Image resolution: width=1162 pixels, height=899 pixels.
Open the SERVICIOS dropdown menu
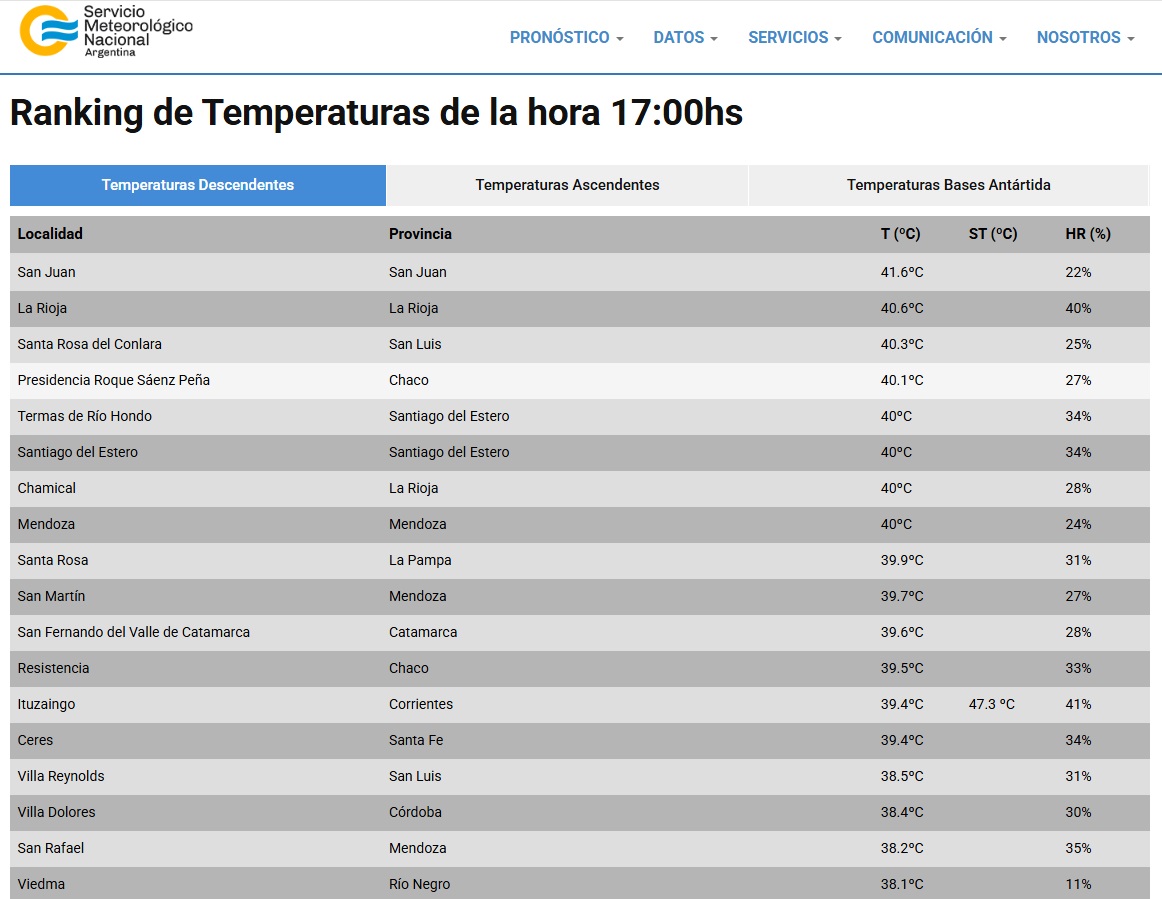point(794,38)
